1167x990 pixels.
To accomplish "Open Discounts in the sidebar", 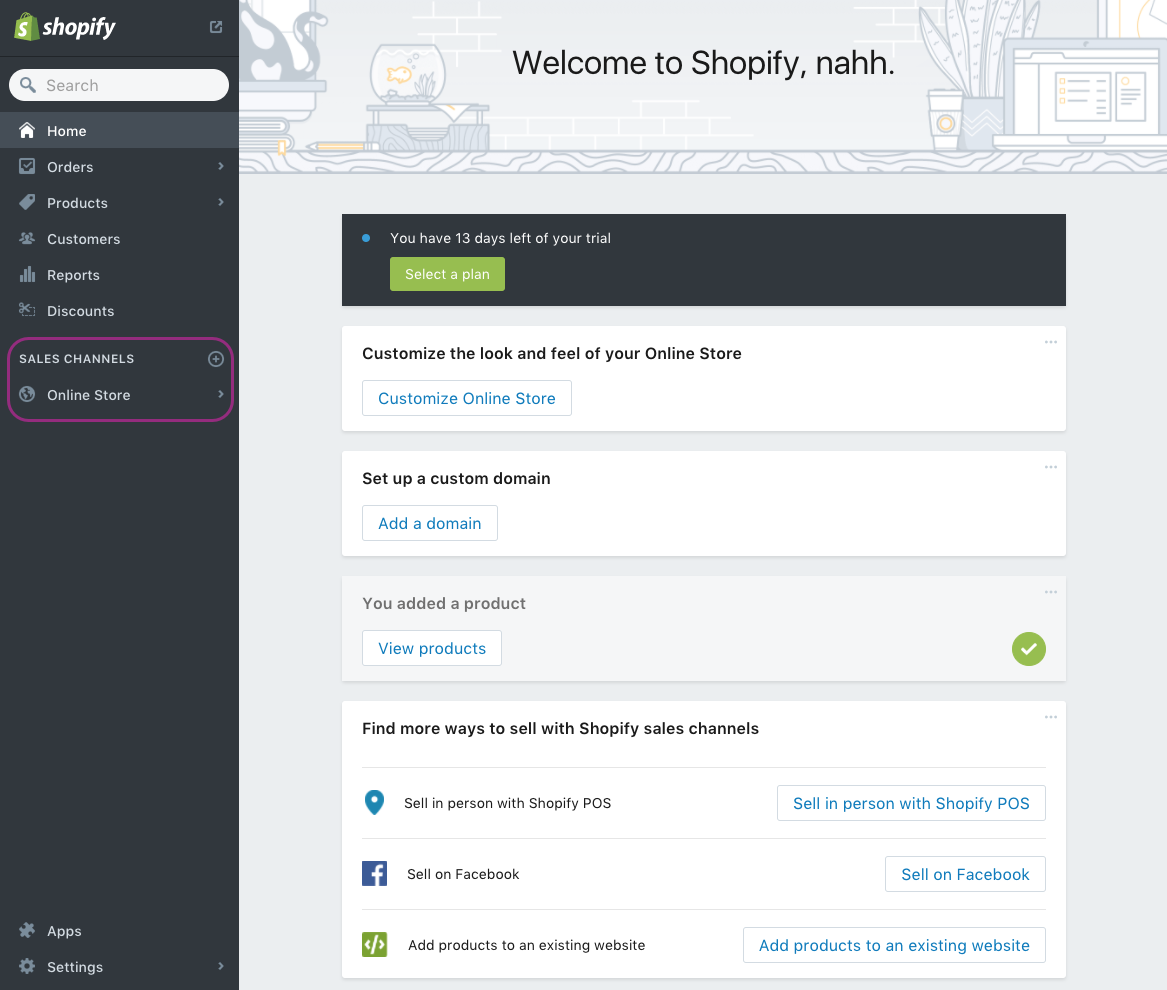I will (119, 310).
